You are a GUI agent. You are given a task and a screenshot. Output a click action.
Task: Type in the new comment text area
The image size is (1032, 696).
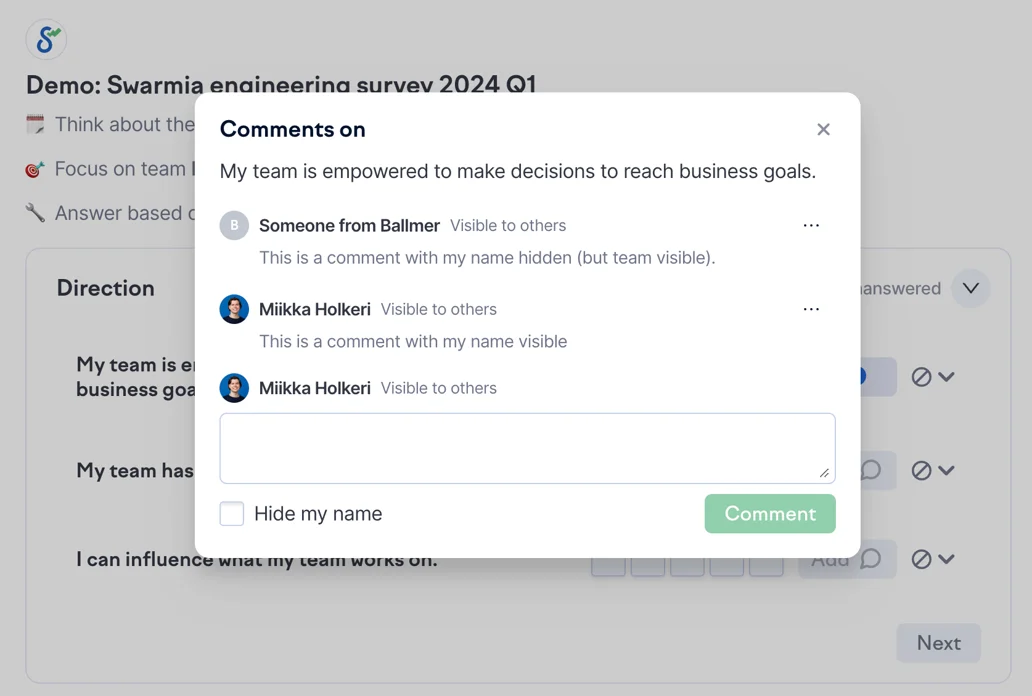click(x=527, y=448)
